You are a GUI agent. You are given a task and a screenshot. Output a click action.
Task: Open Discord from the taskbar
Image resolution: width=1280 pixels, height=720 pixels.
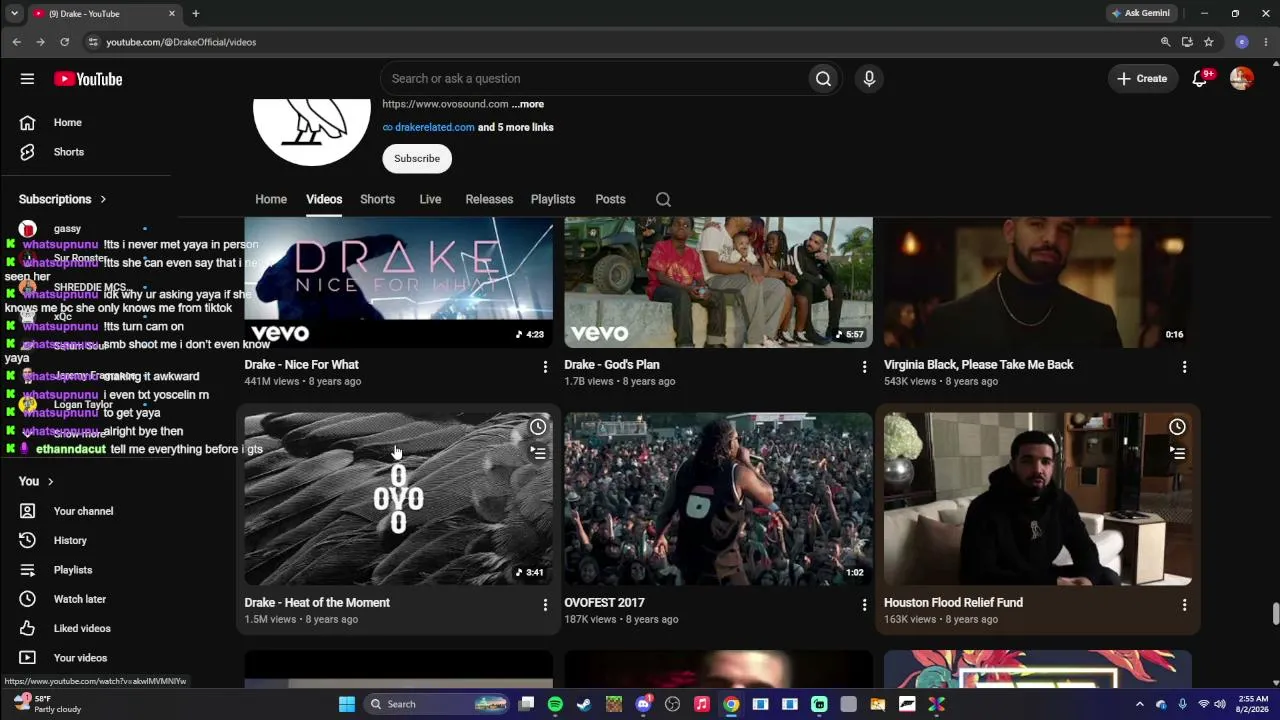point(643,704)
